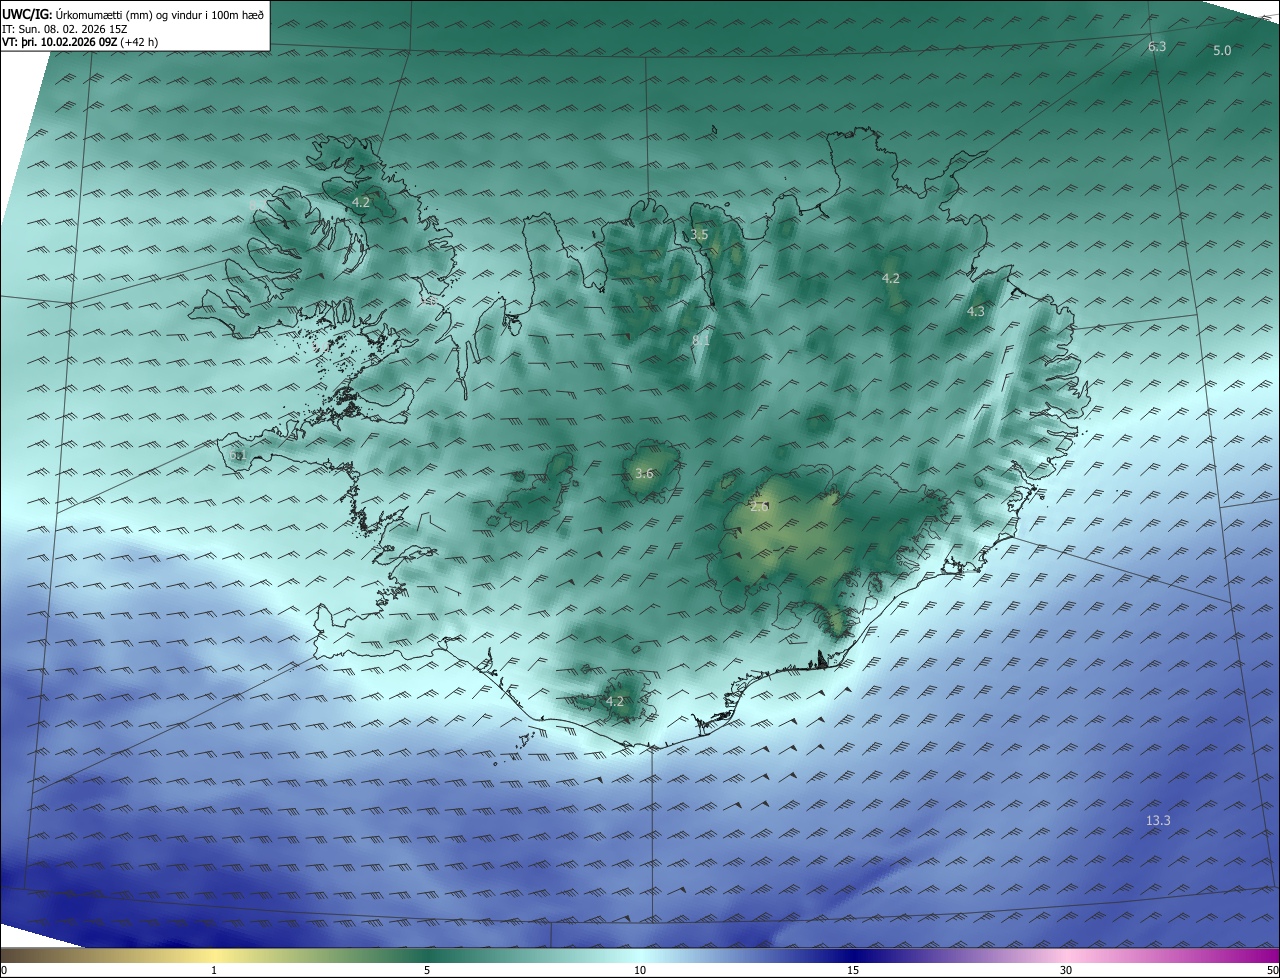Click the 6.3 value label on the map
This screenshot has height=978, width=1280.
(1157, 47)
